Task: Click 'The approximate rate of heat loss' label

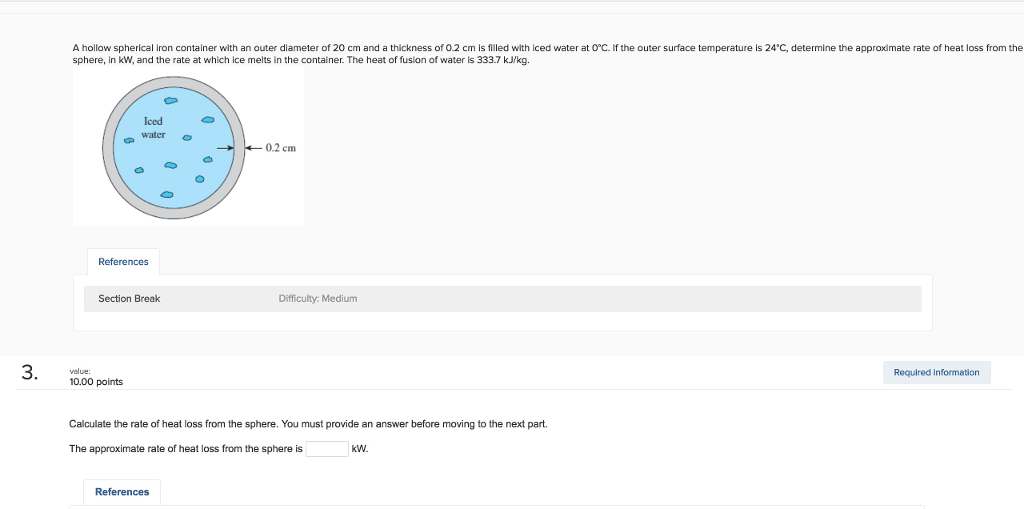Action: tap(186, 449)
